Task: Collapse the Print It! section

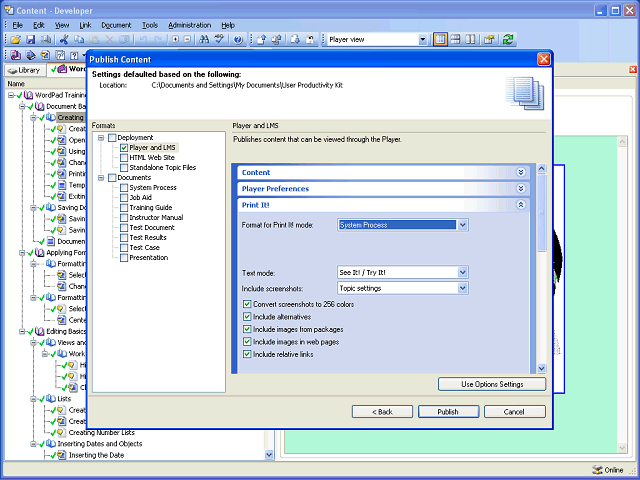Action: pyautogui.click(x=521, y=205)
